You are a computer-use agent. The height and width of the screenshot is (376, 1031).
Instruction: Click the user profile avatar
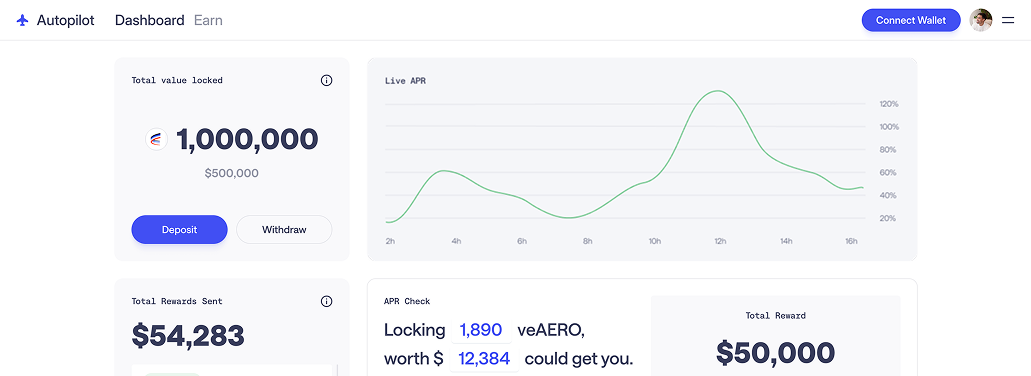[981, 20]
